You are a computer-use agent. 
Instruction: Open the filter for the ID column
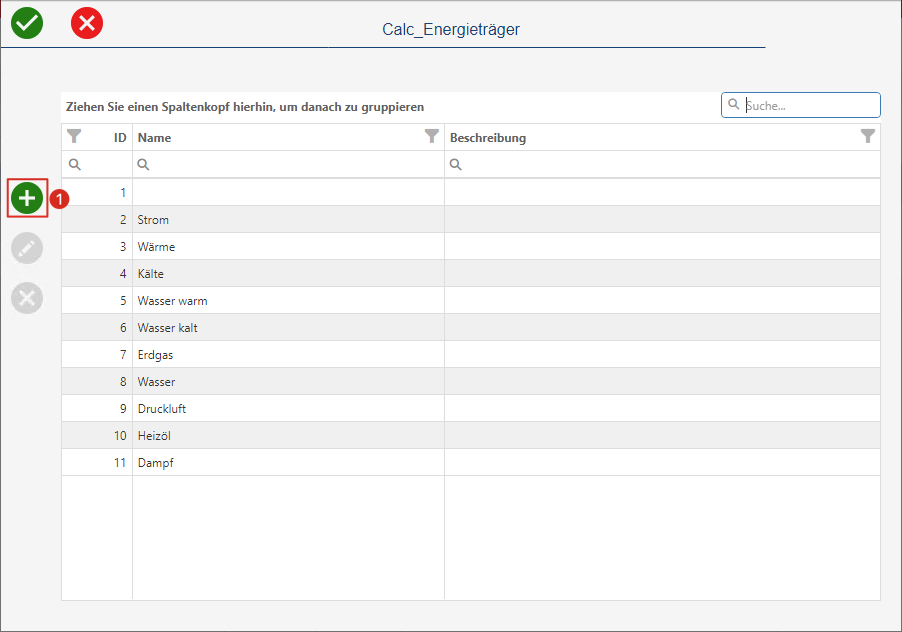[74, 136]
